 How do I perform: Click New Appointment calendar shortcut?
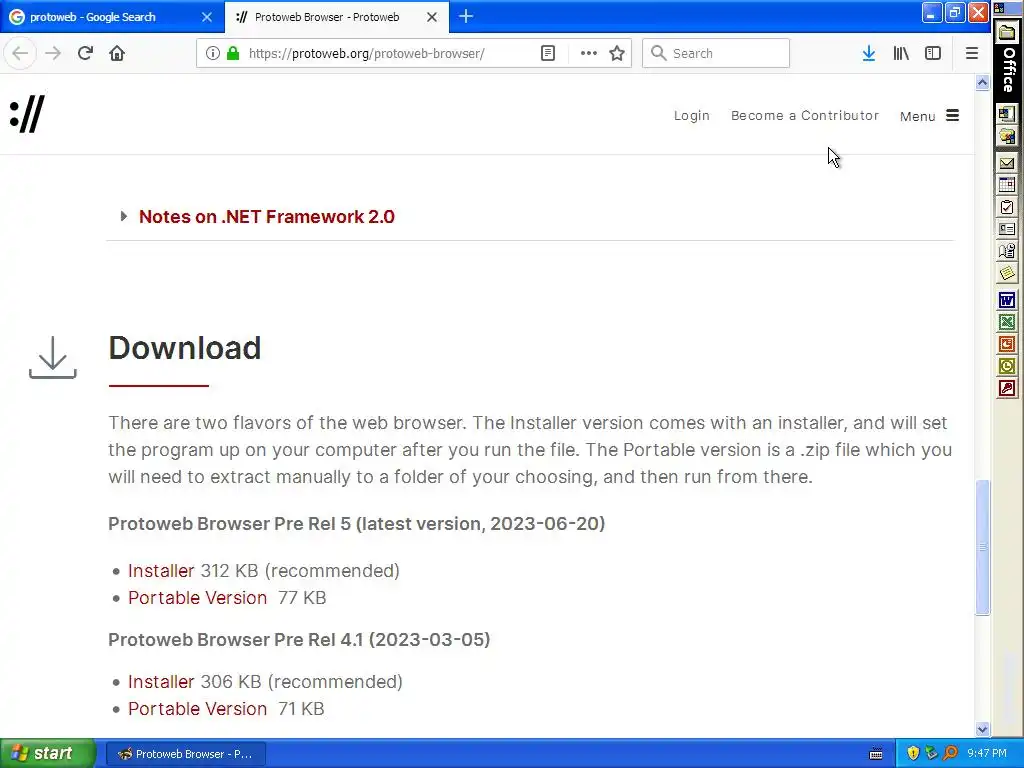pos(1007,185)
